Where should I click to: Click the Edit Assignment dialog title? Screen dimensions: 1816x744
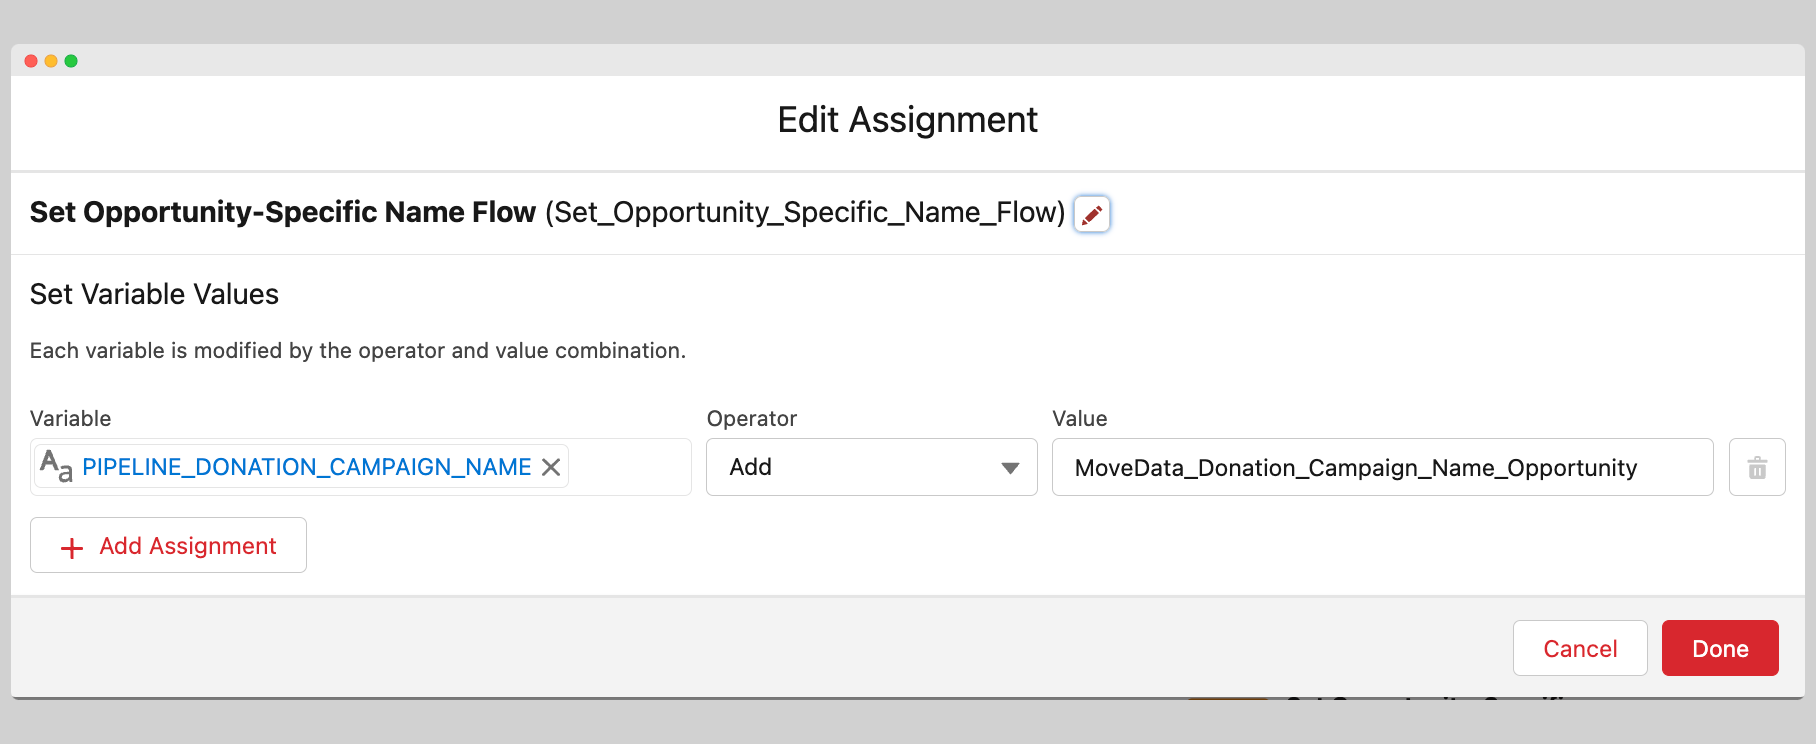pyautogui.click(x=907, y=120)
